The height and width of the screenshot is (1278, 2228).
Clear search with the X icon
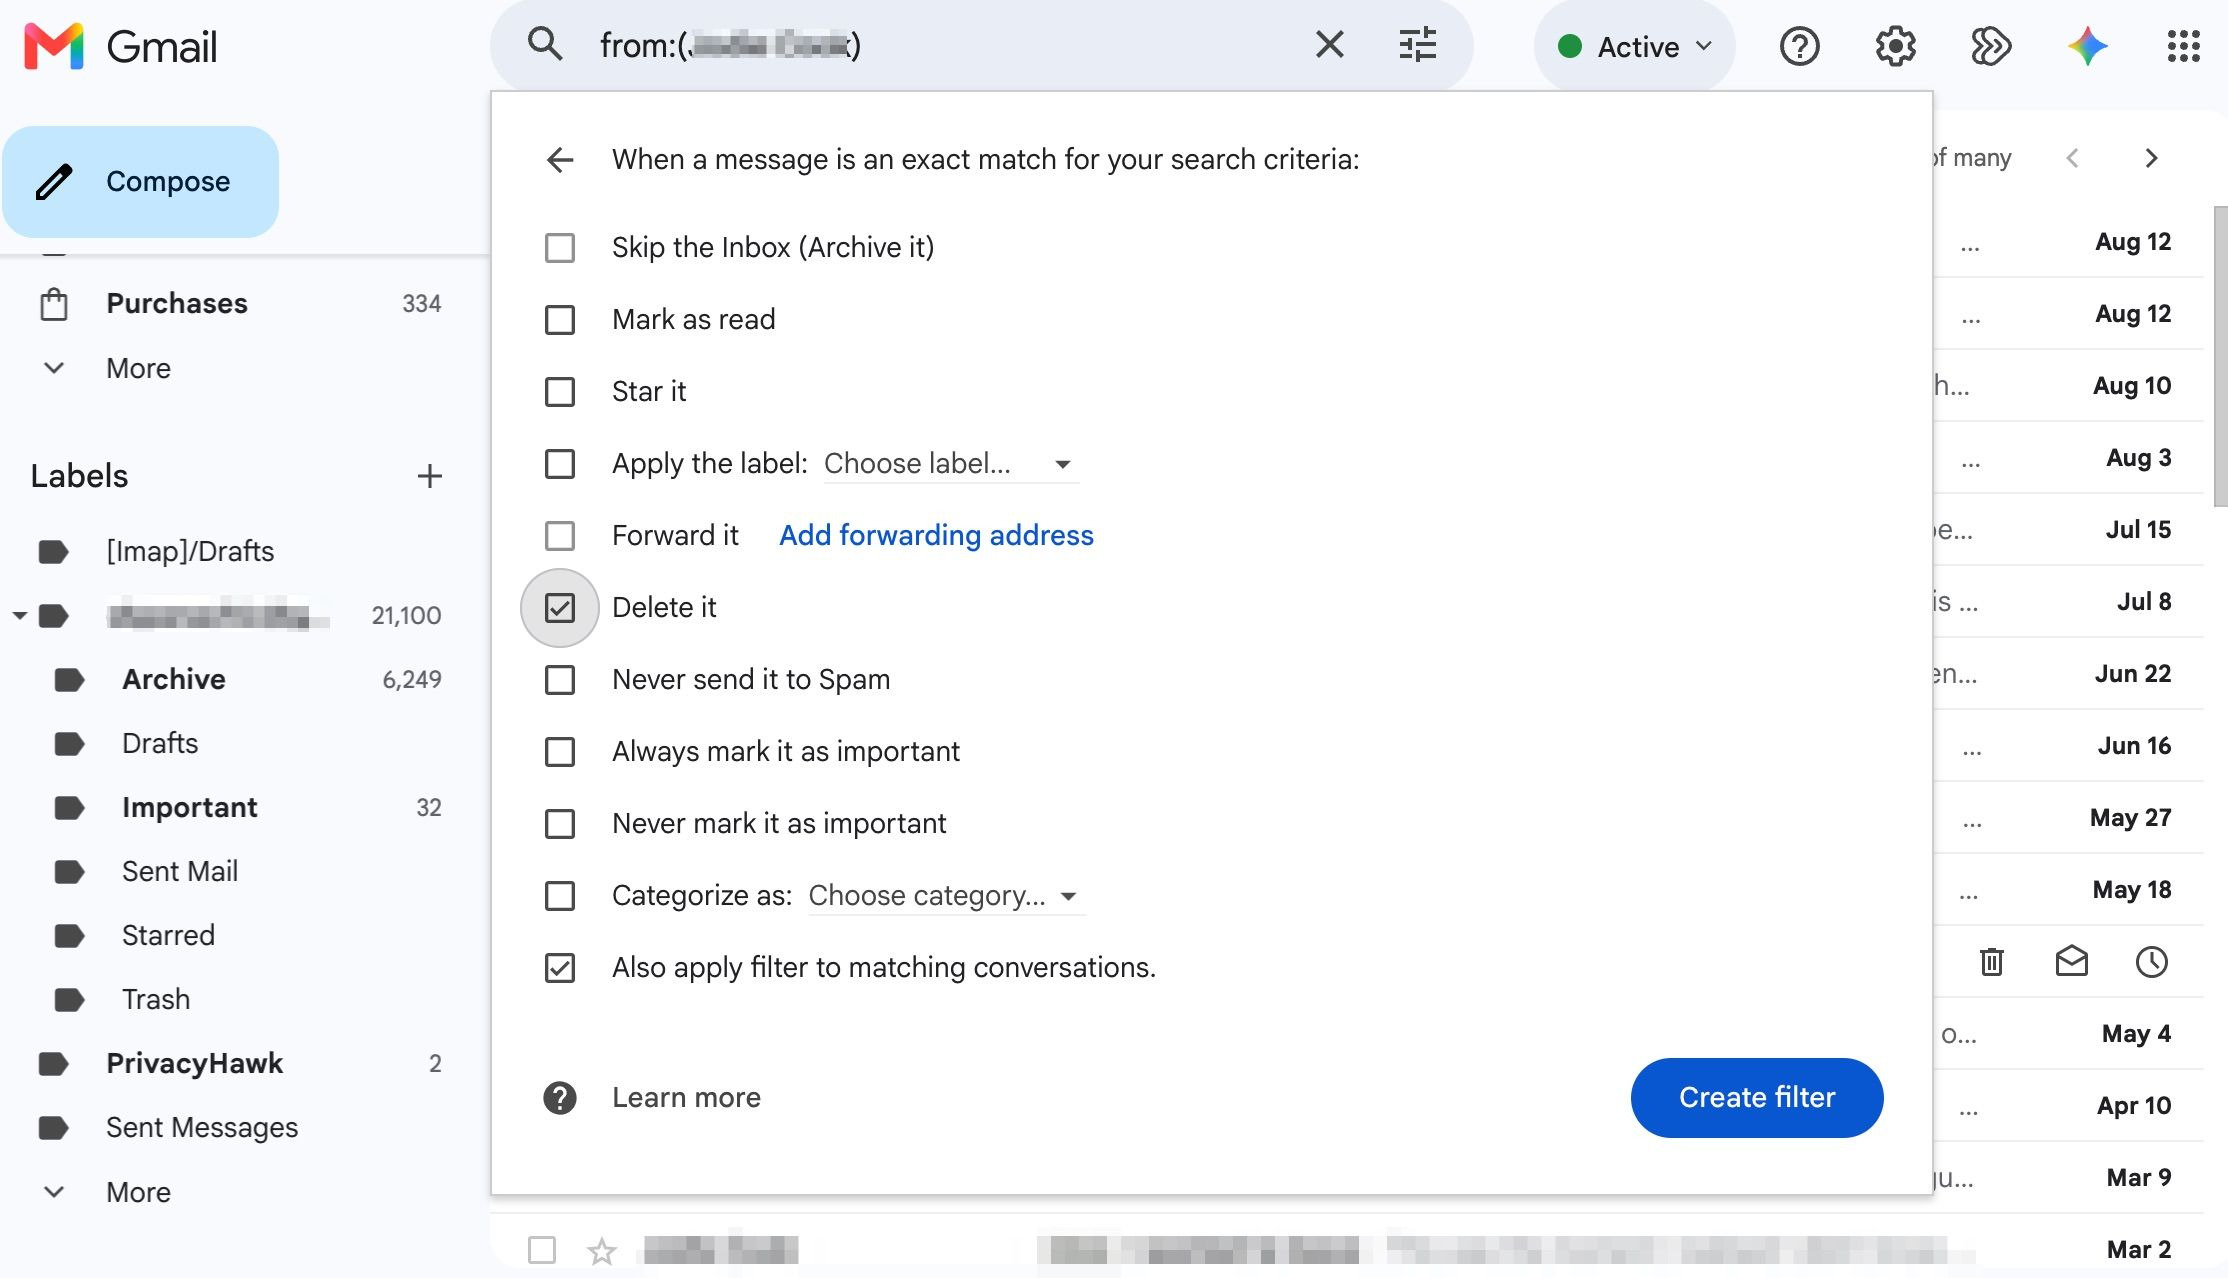[1329, 44]
